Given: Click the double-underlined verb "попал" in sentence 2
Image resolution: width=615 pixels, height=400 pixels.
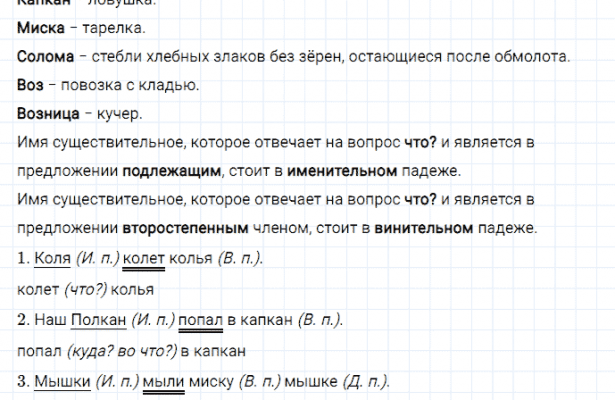Looking at the screenshot, I should pyautogui.click(x=198, y=320).
